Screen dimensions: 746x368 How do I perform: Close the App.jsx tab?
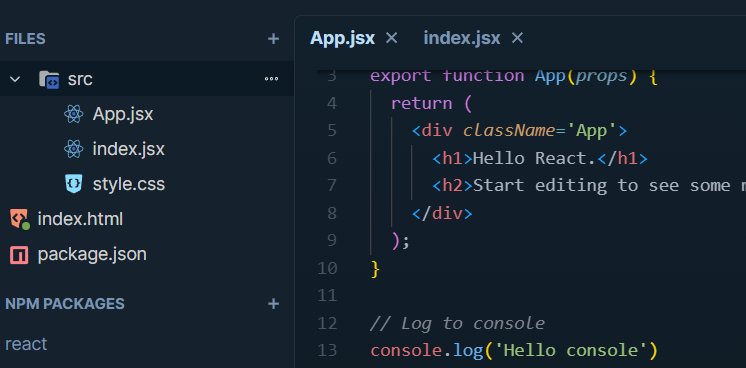(391, 38)
